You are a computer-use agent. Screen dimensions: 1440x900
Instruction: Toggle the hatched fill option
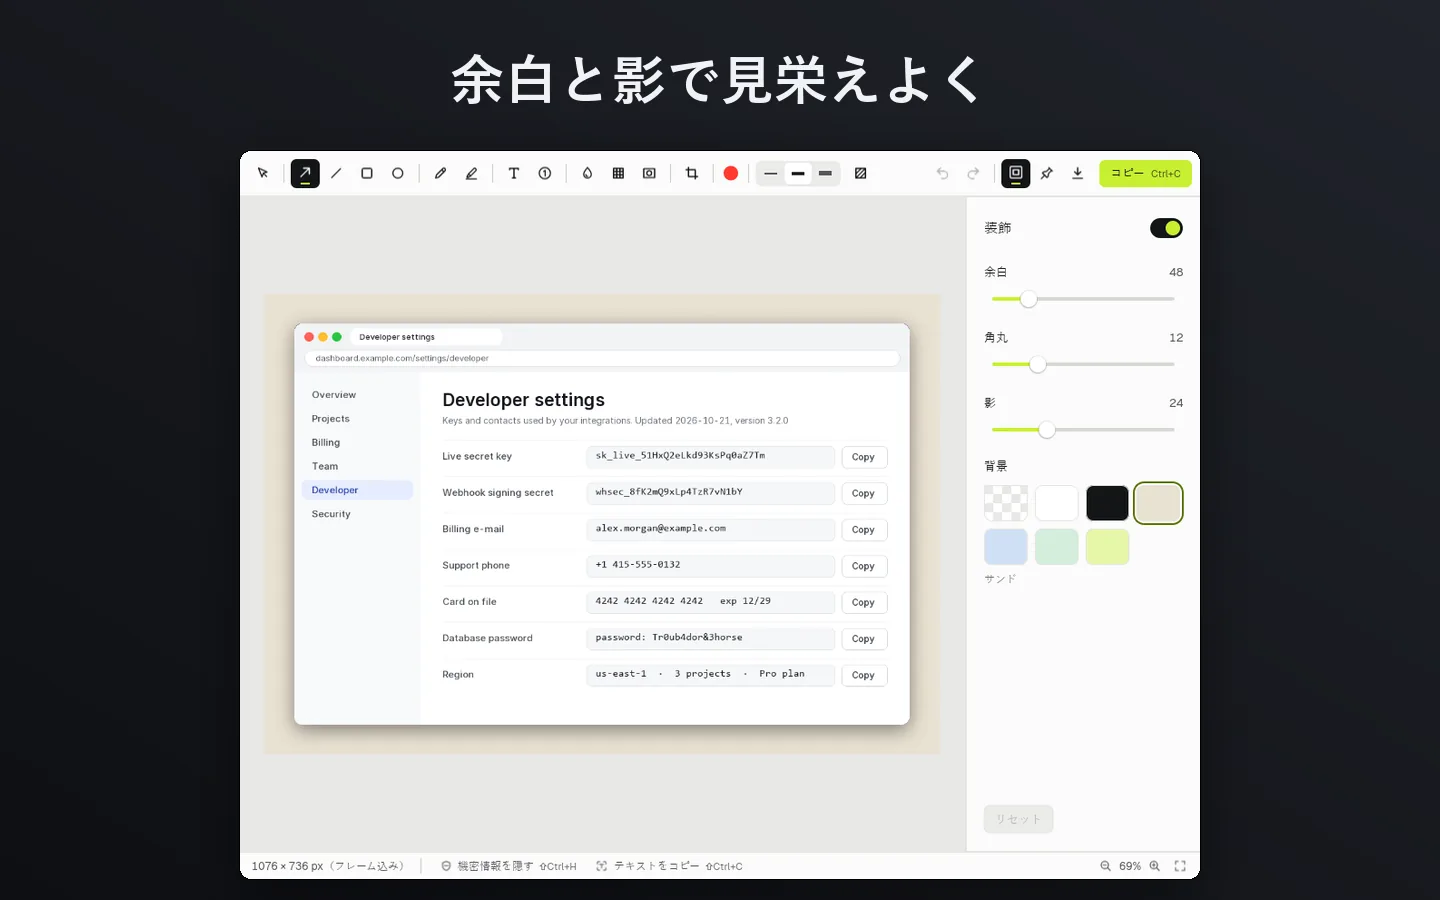click(860, 173)
